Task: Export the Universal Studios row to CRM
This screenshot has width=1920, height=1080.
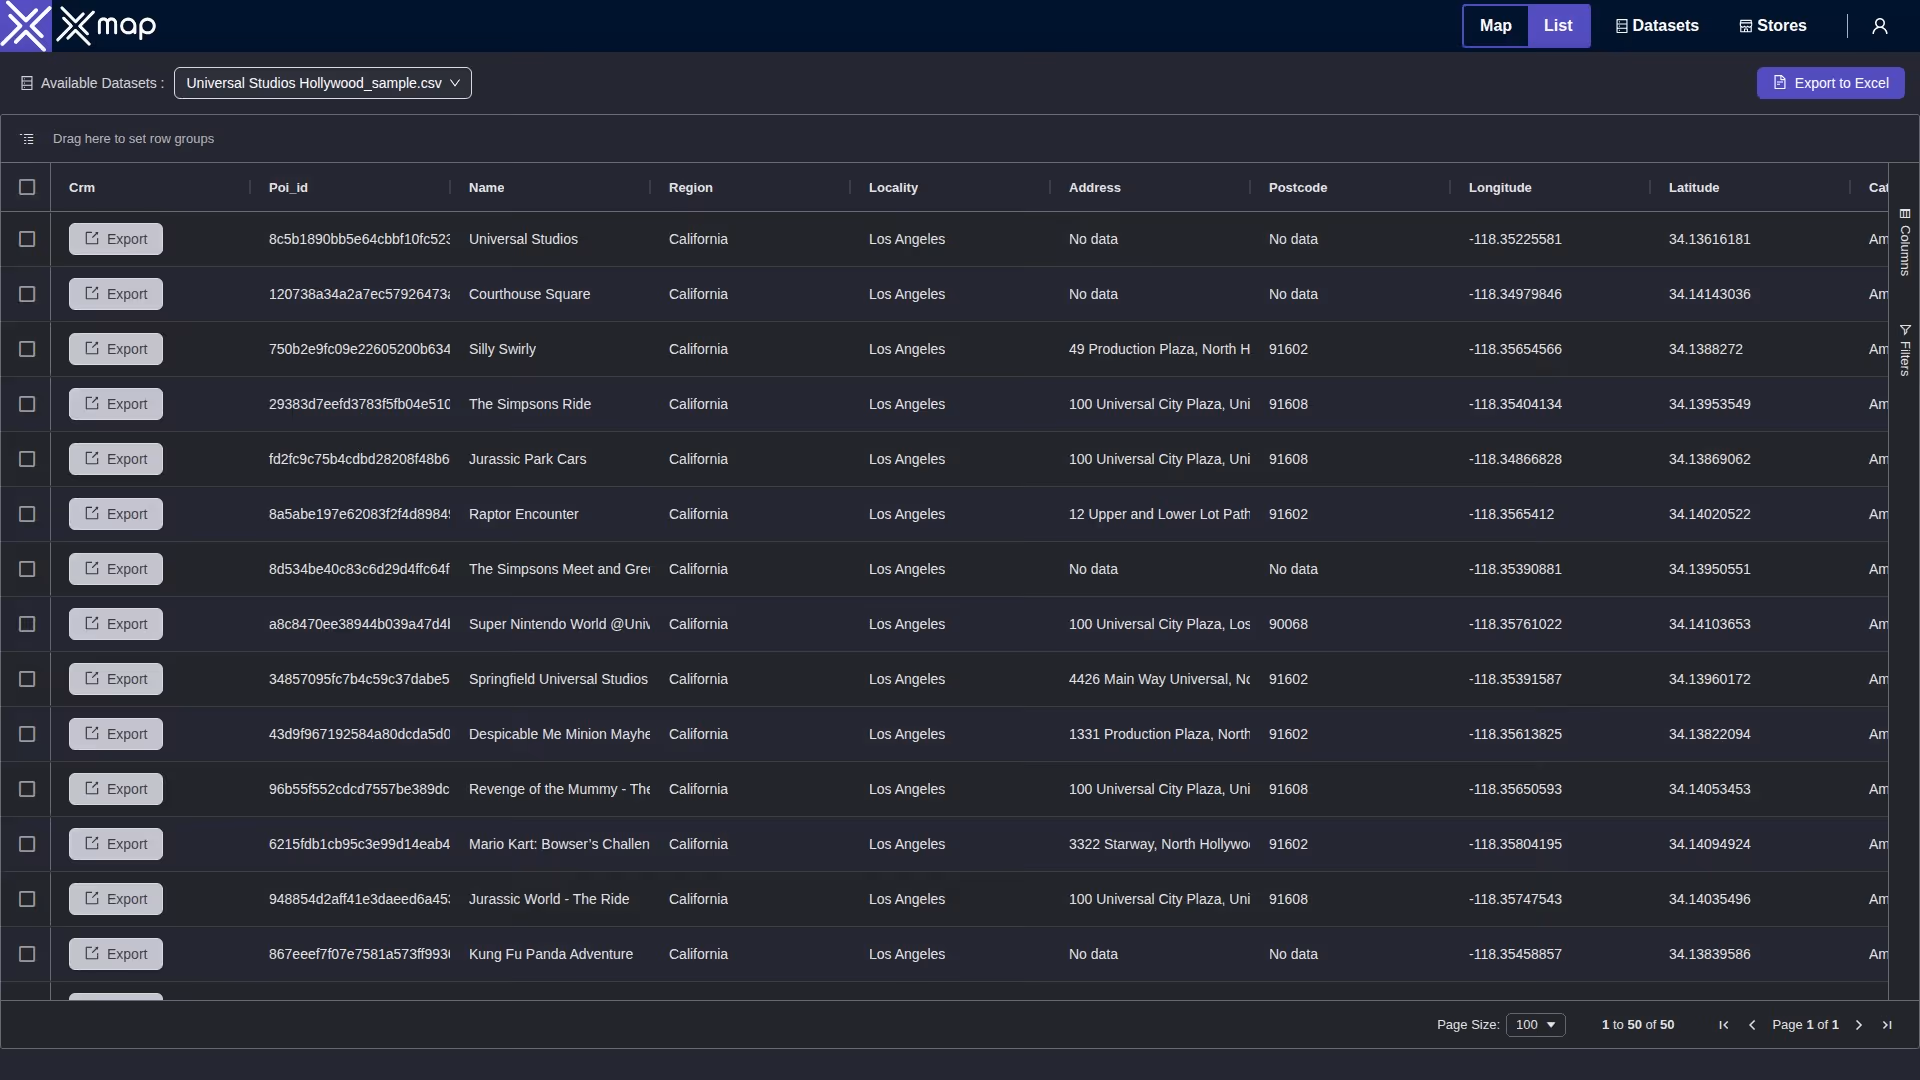Action: [x=116, y=239]
